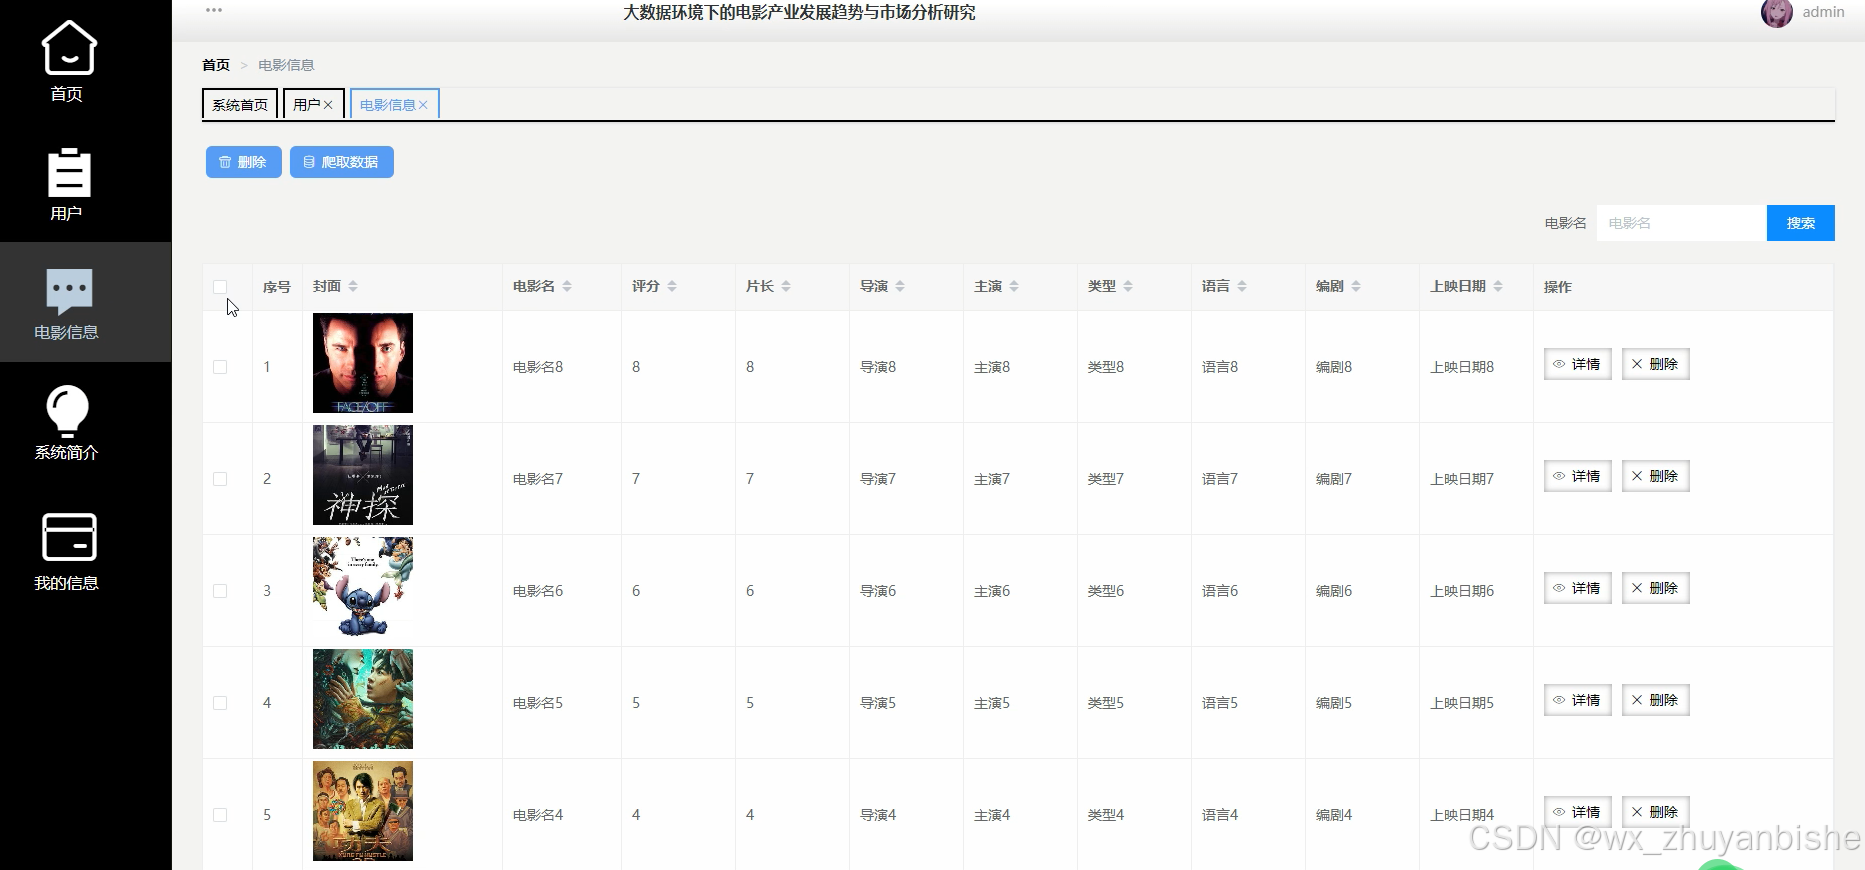The height and width of the screenshot is (870, 1865).
Task: Switch to the 系统首页 tab
Action: pos(240,104)
